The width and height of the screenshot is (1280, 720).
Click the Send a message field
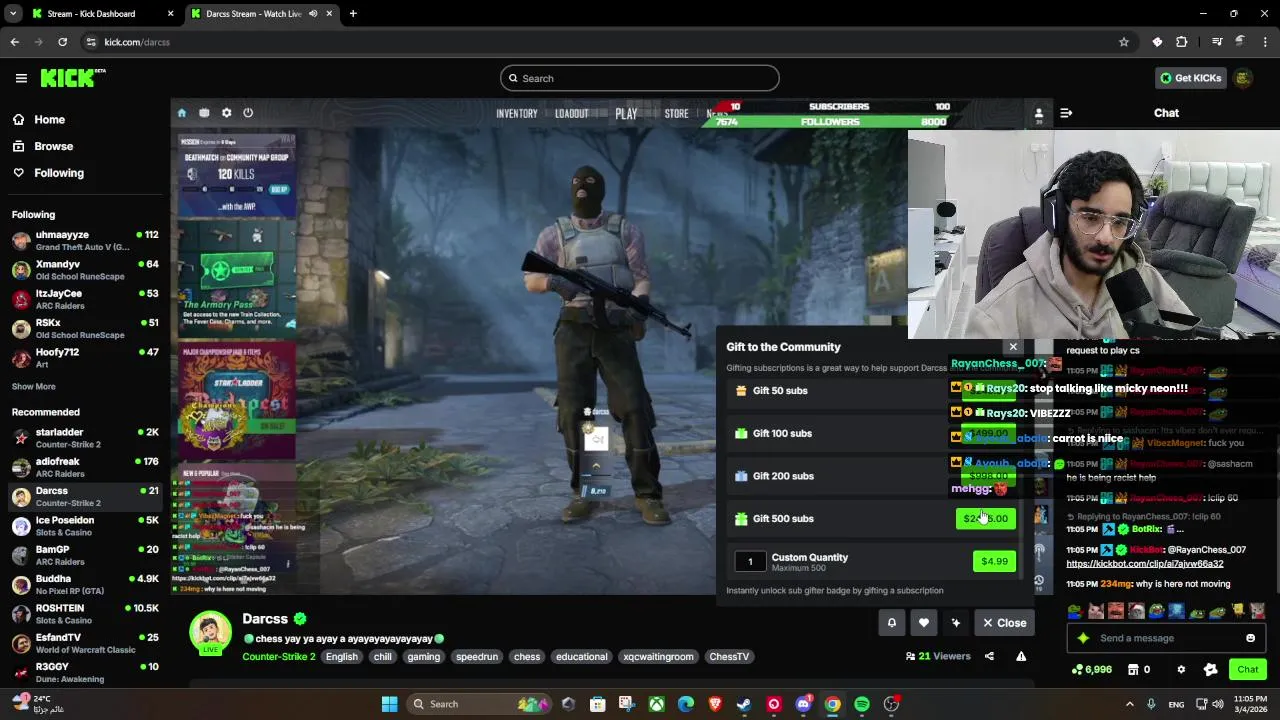tap(1165, 638)
